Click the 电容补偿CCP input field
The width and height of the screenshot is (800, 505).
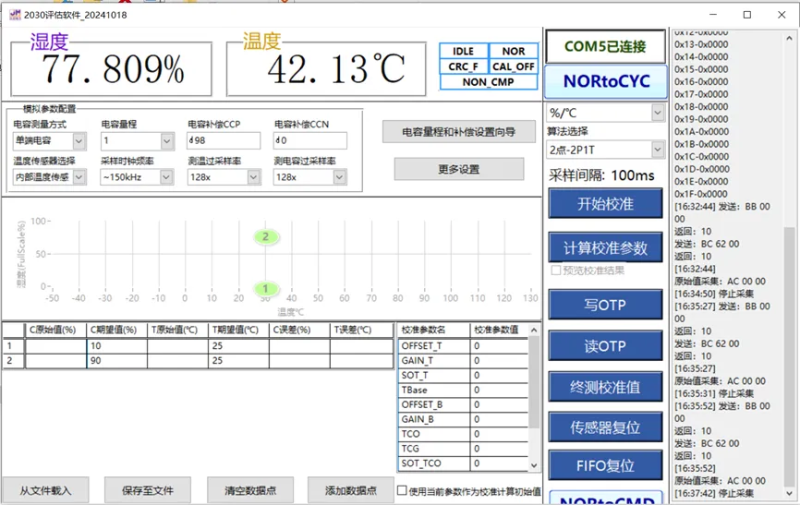click(223, 140)
